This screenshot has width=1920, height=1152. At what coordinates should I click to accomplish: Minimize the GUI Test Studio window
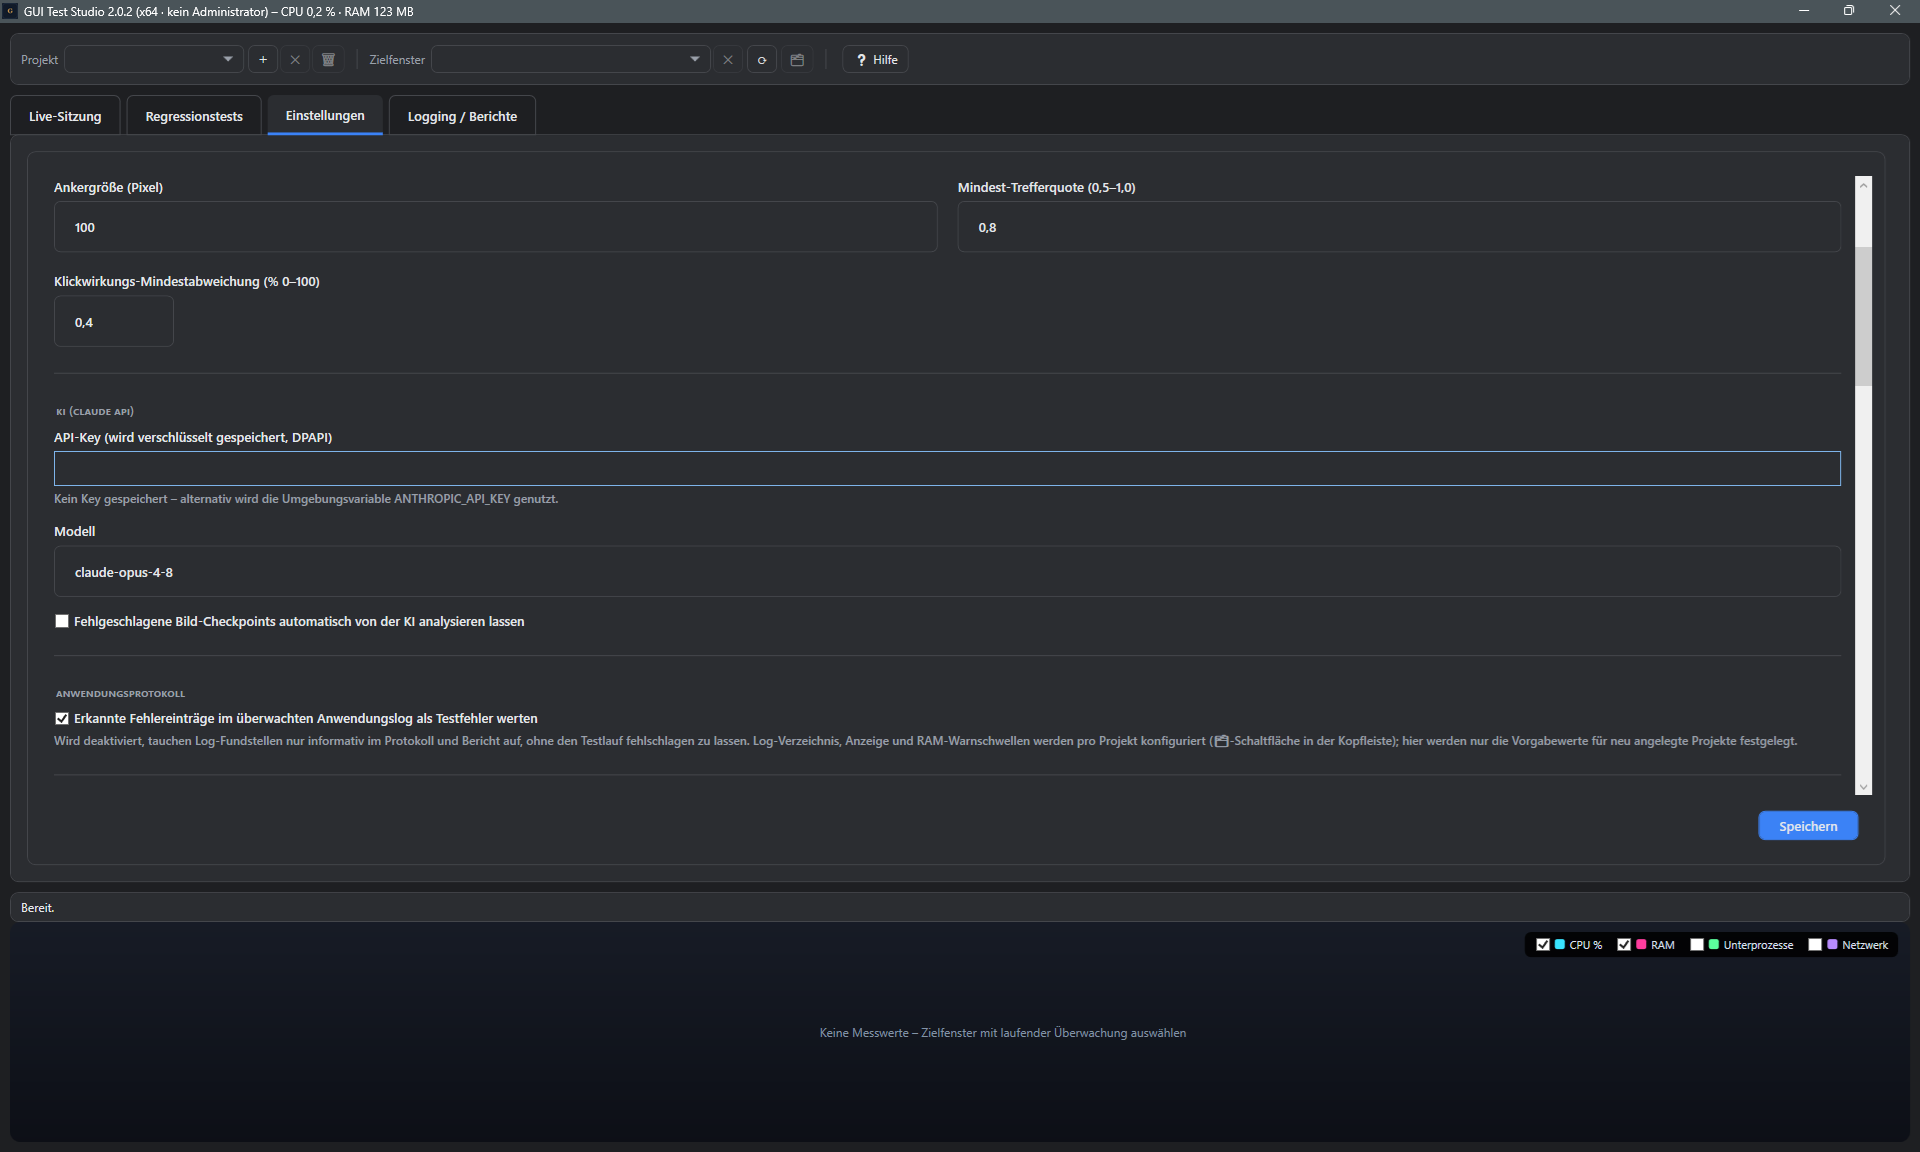pyautogui.click(x=1804, y=11)
